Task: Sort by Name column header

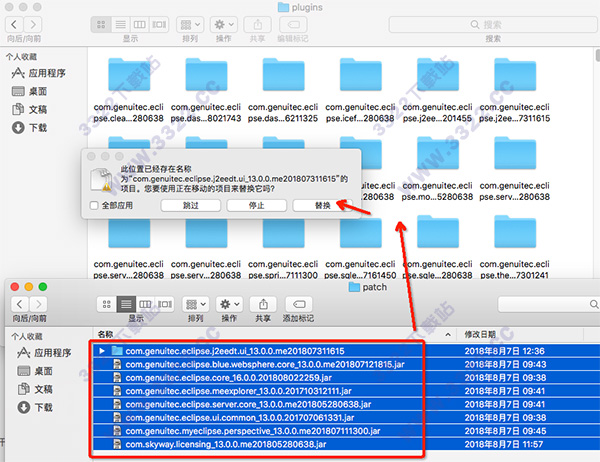Action: [x=275, y=335]
